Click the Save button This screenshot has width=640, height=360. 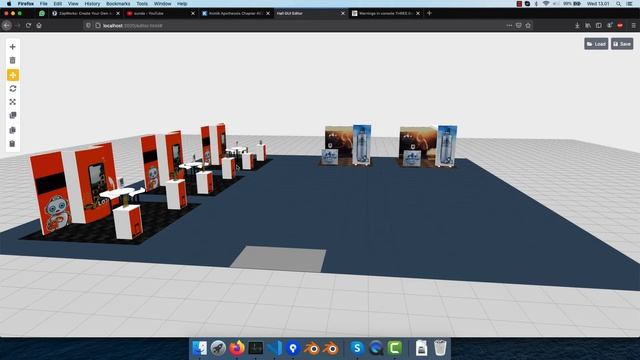tap(622, 44)
